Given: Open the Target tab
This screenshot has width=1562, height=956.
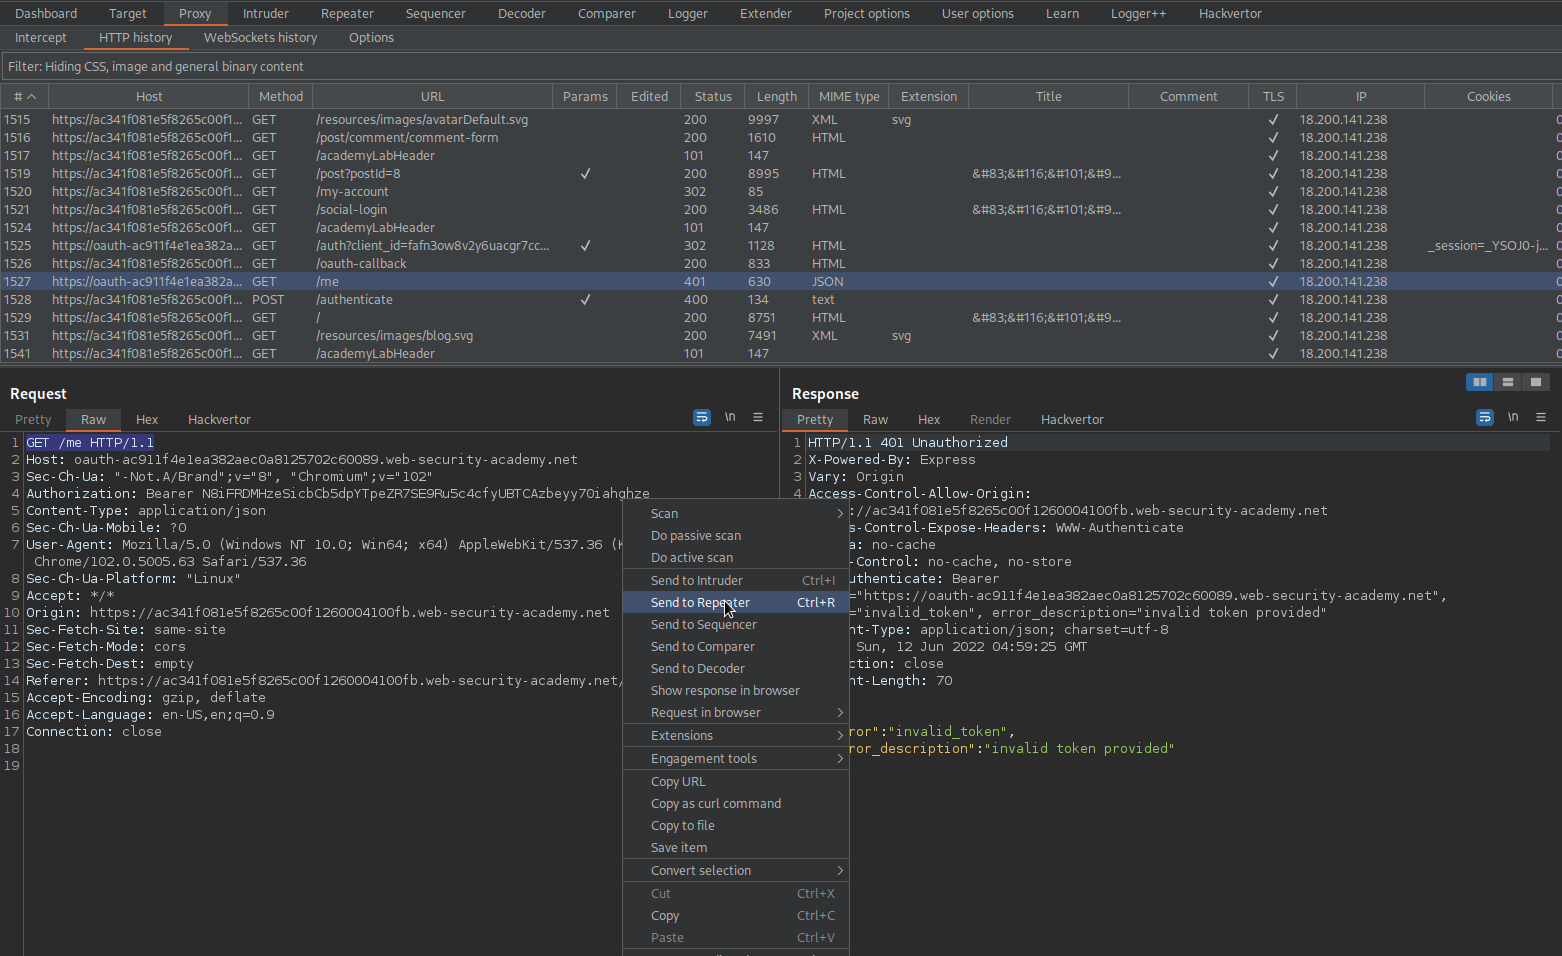Looking at the screenshot, I should click(x=127, y=13).
